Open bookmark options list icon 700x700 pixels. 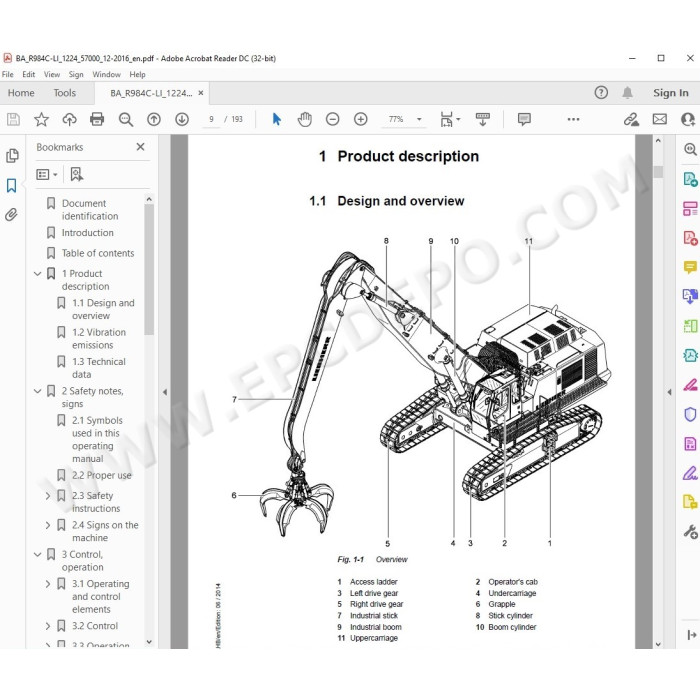46,175
